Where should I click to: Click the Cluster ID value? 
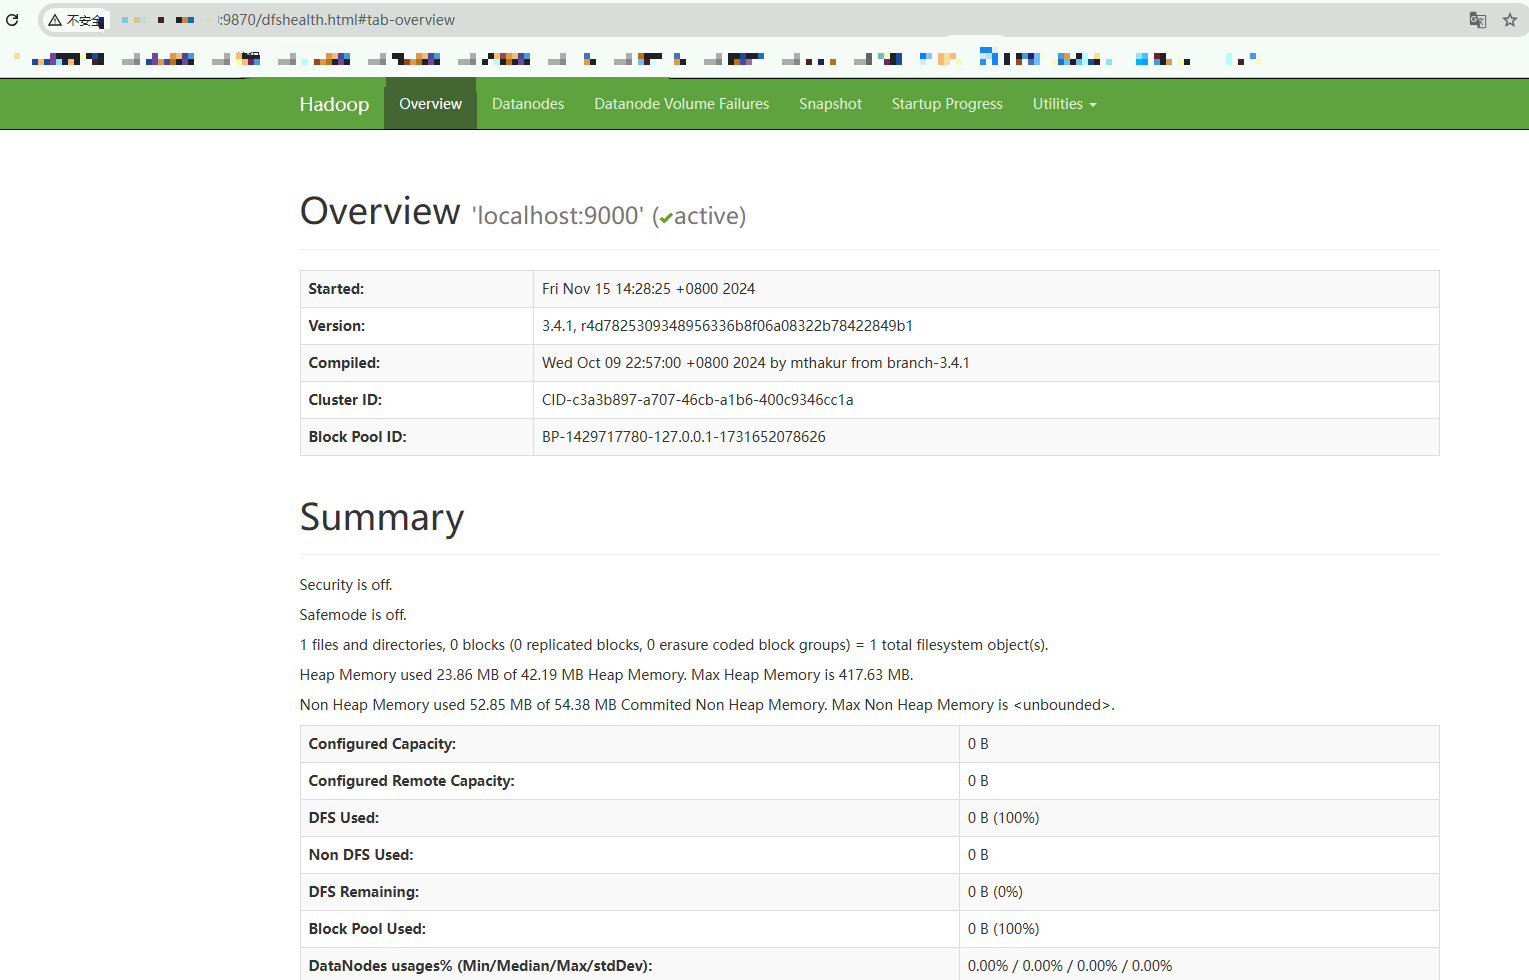coord(697,400)
